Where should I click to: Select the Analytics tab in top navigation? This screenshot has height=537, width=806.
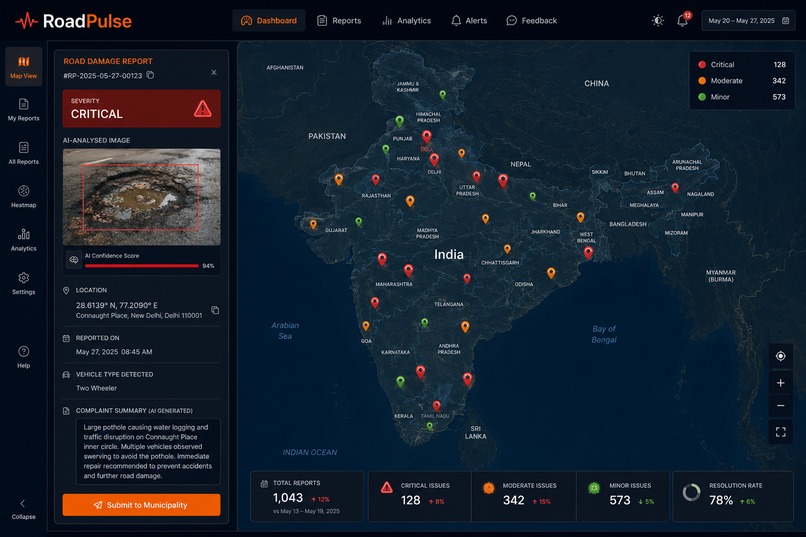pyautogui.click(x=407, y=21)
